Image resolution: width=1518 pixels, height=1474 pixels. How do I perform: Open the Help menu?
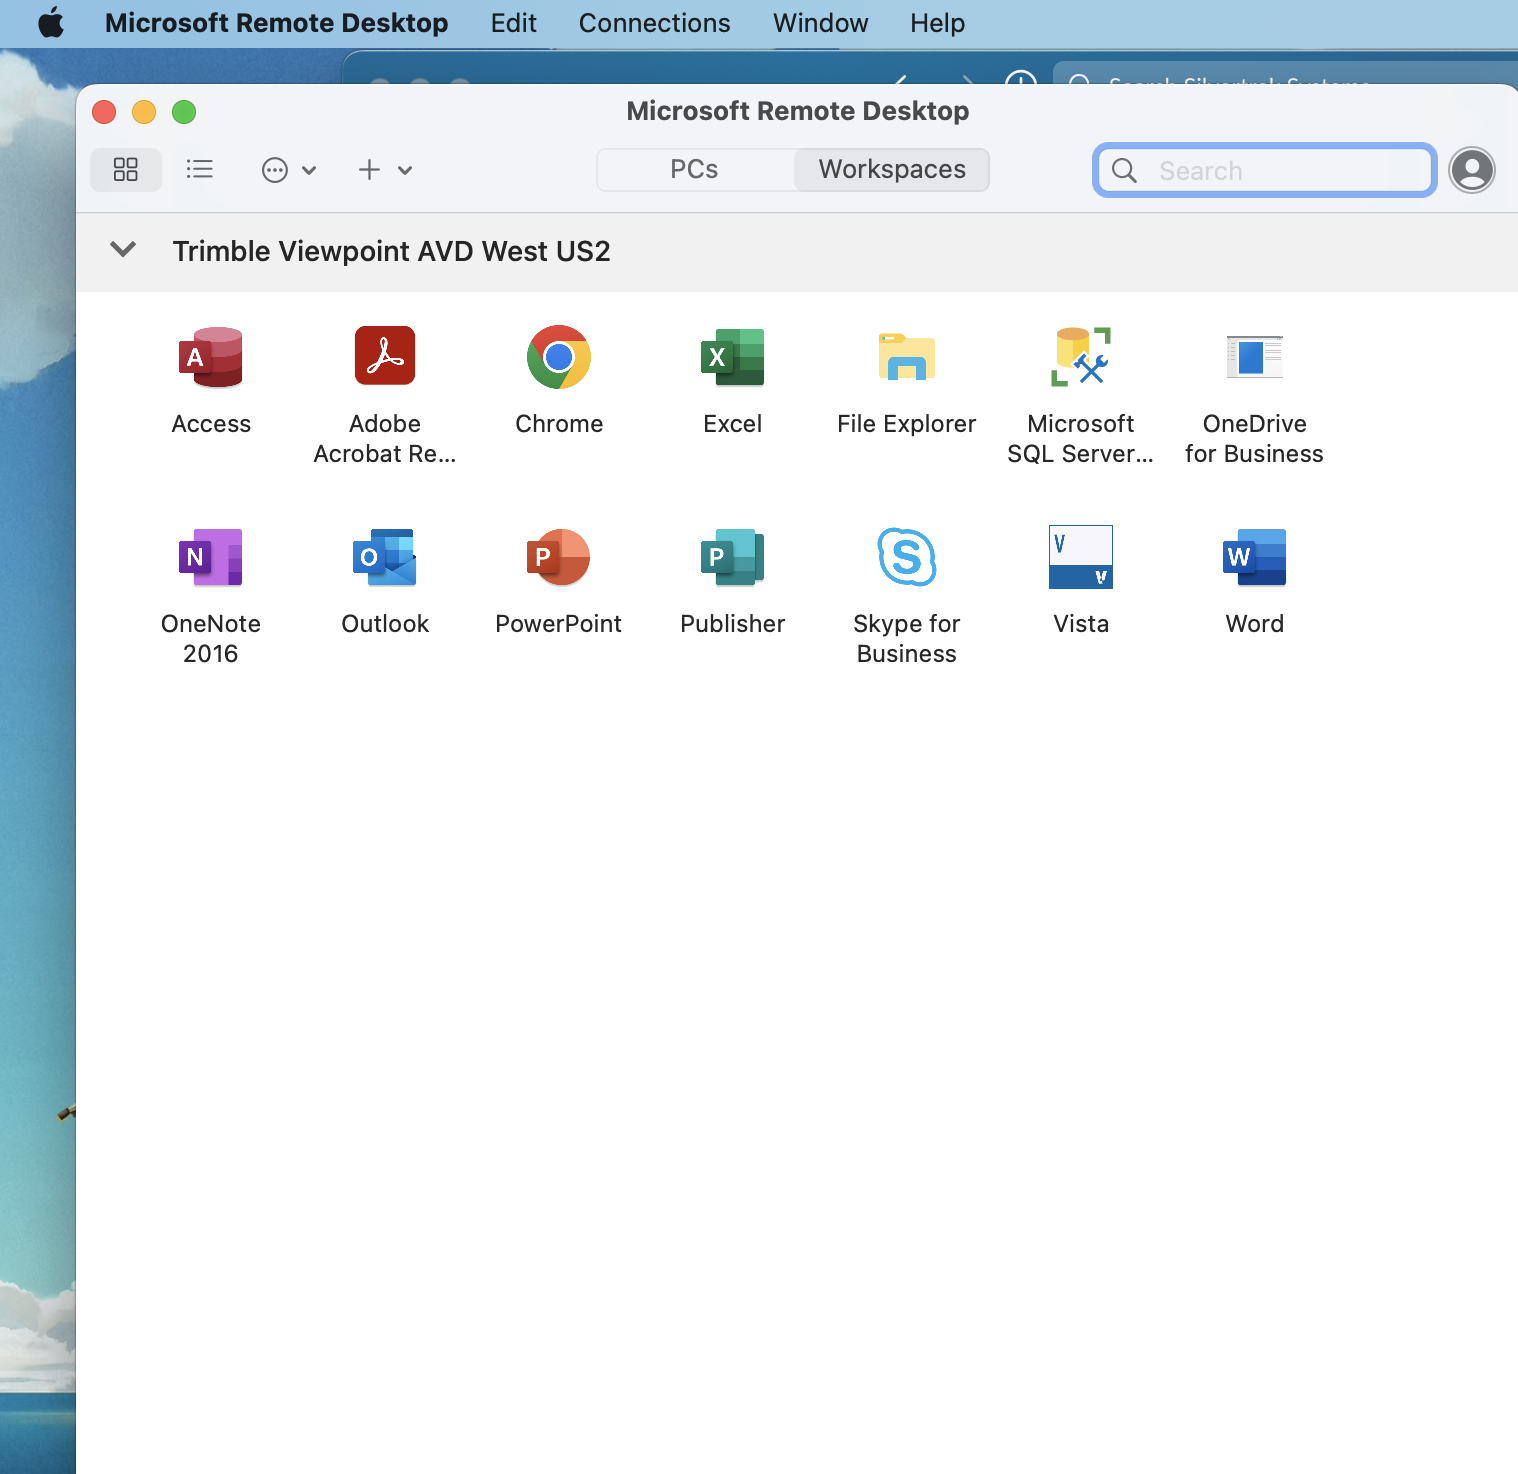click(x=938, y=23)
